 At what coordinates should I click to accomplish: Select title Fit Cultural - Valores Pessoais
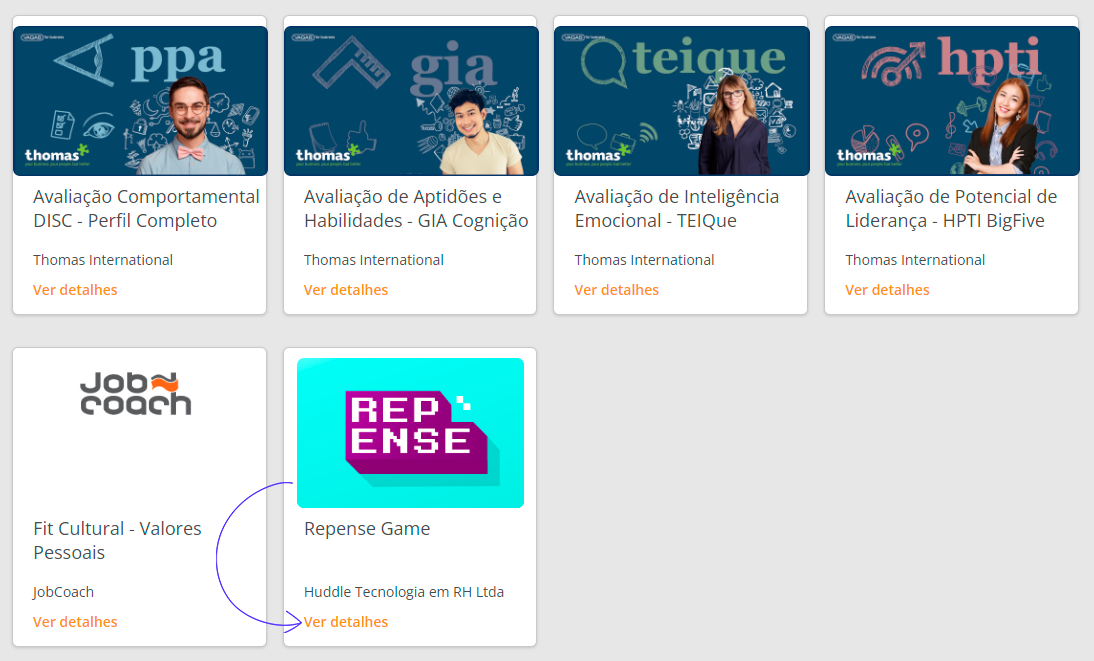(117, 540)
